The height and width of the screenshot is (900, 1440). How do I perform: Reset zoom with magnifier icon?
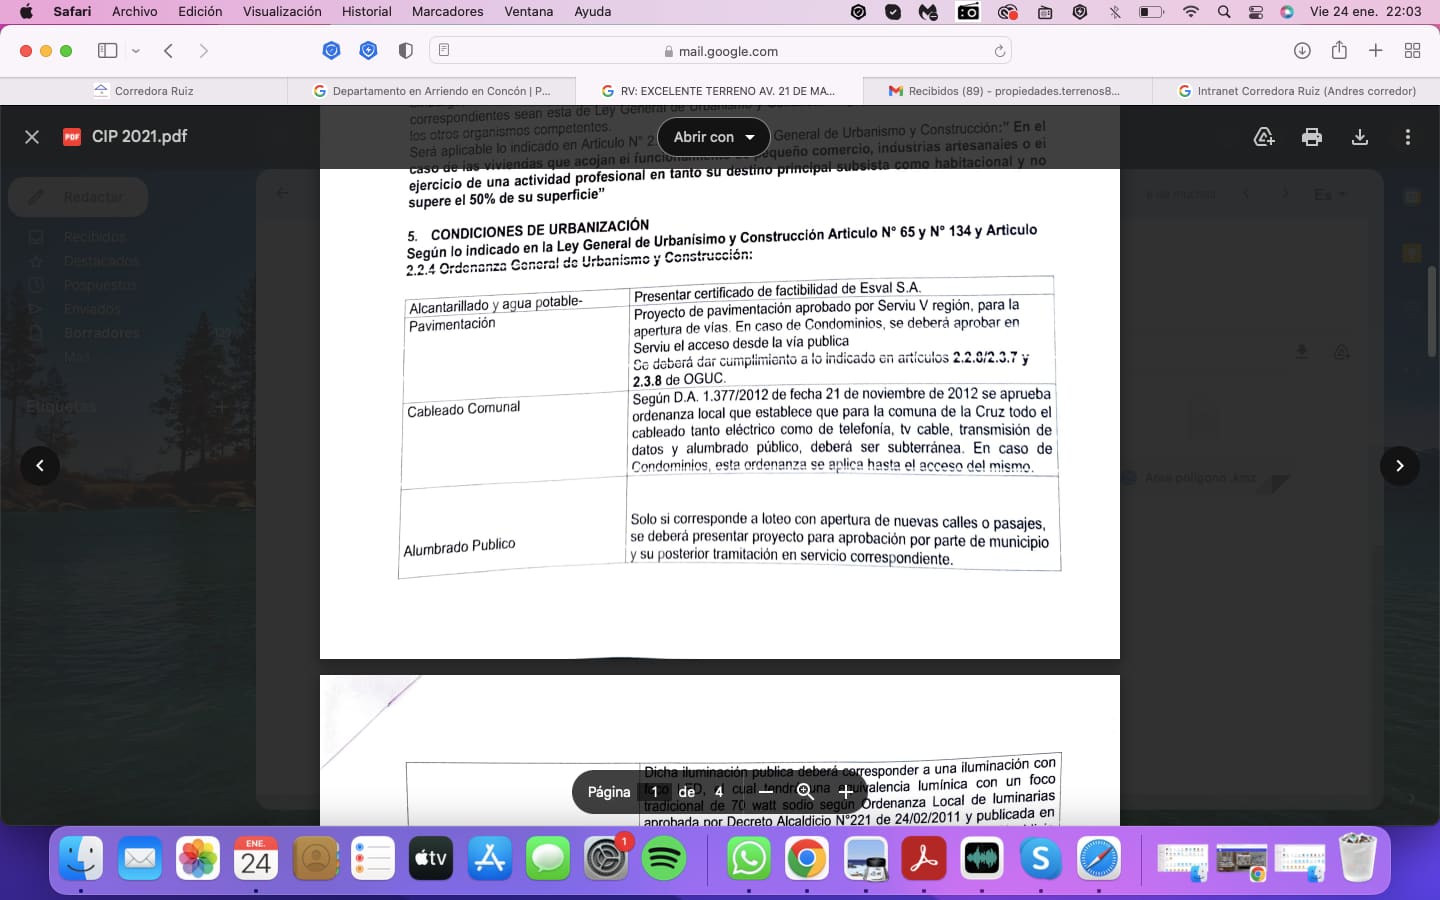point(805,791)
